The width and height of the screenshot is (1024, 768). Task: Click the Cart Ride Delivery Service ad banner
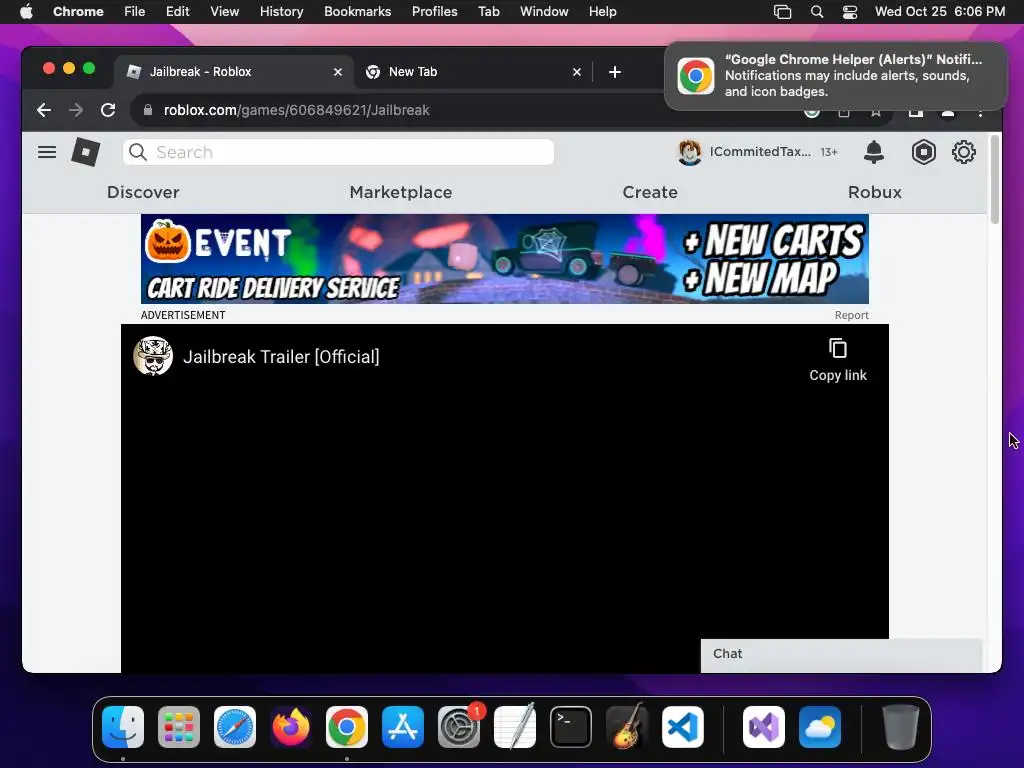tap(505, 259)
